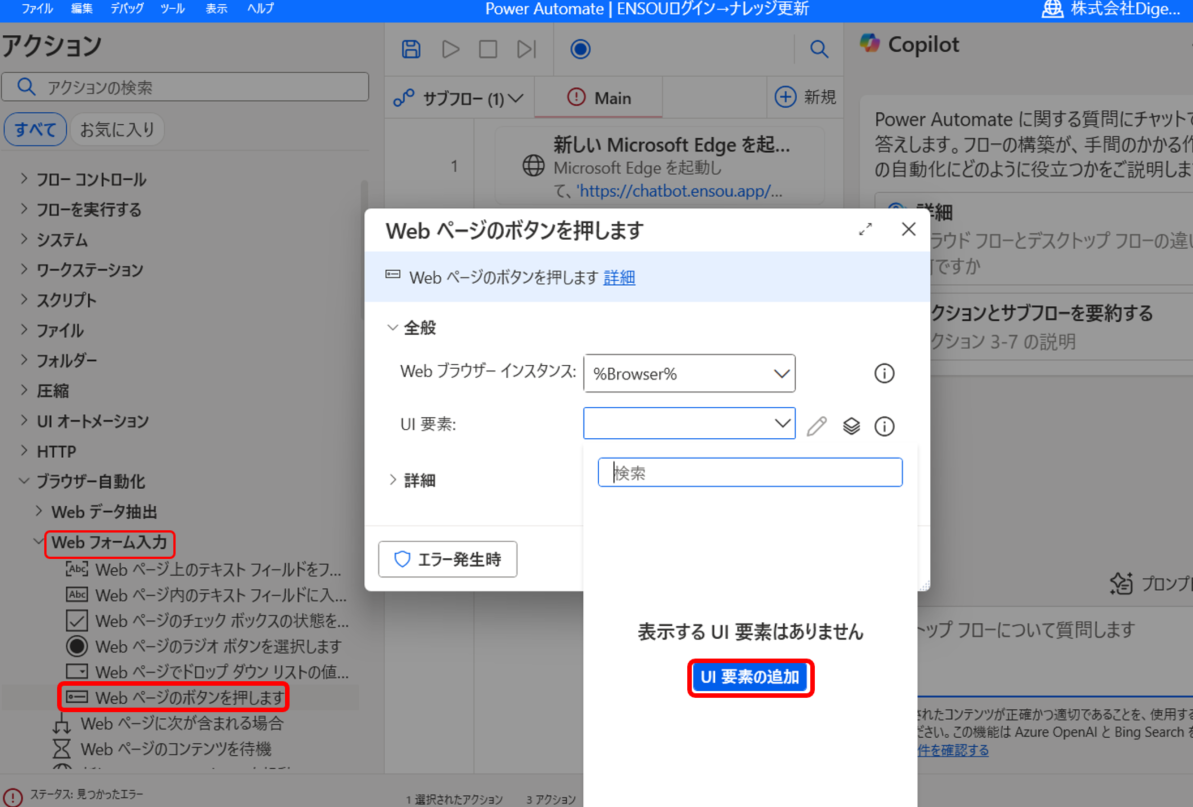Run next action with the step icon

coord(526,49)
